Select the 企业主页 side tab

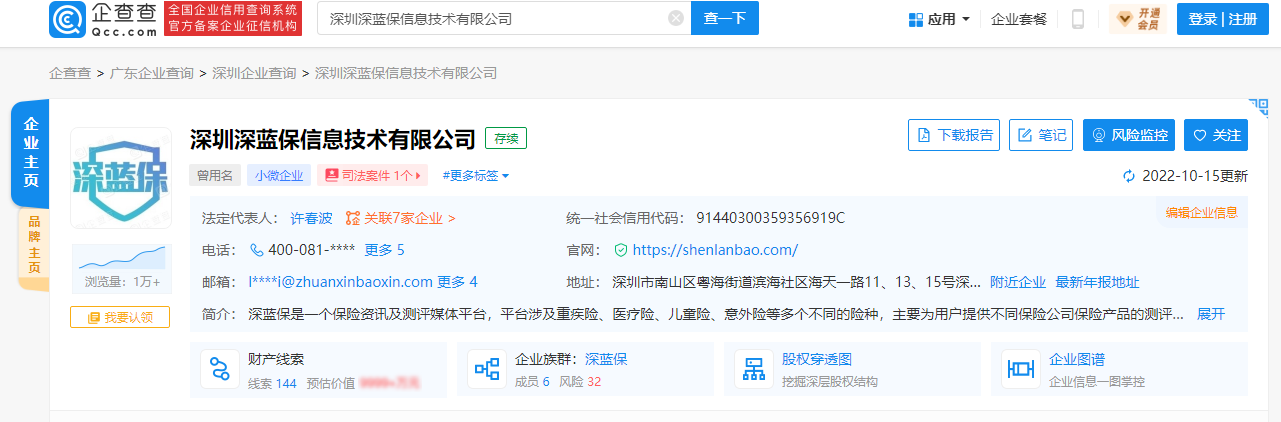pyautogui.click(x=31, y=152)
